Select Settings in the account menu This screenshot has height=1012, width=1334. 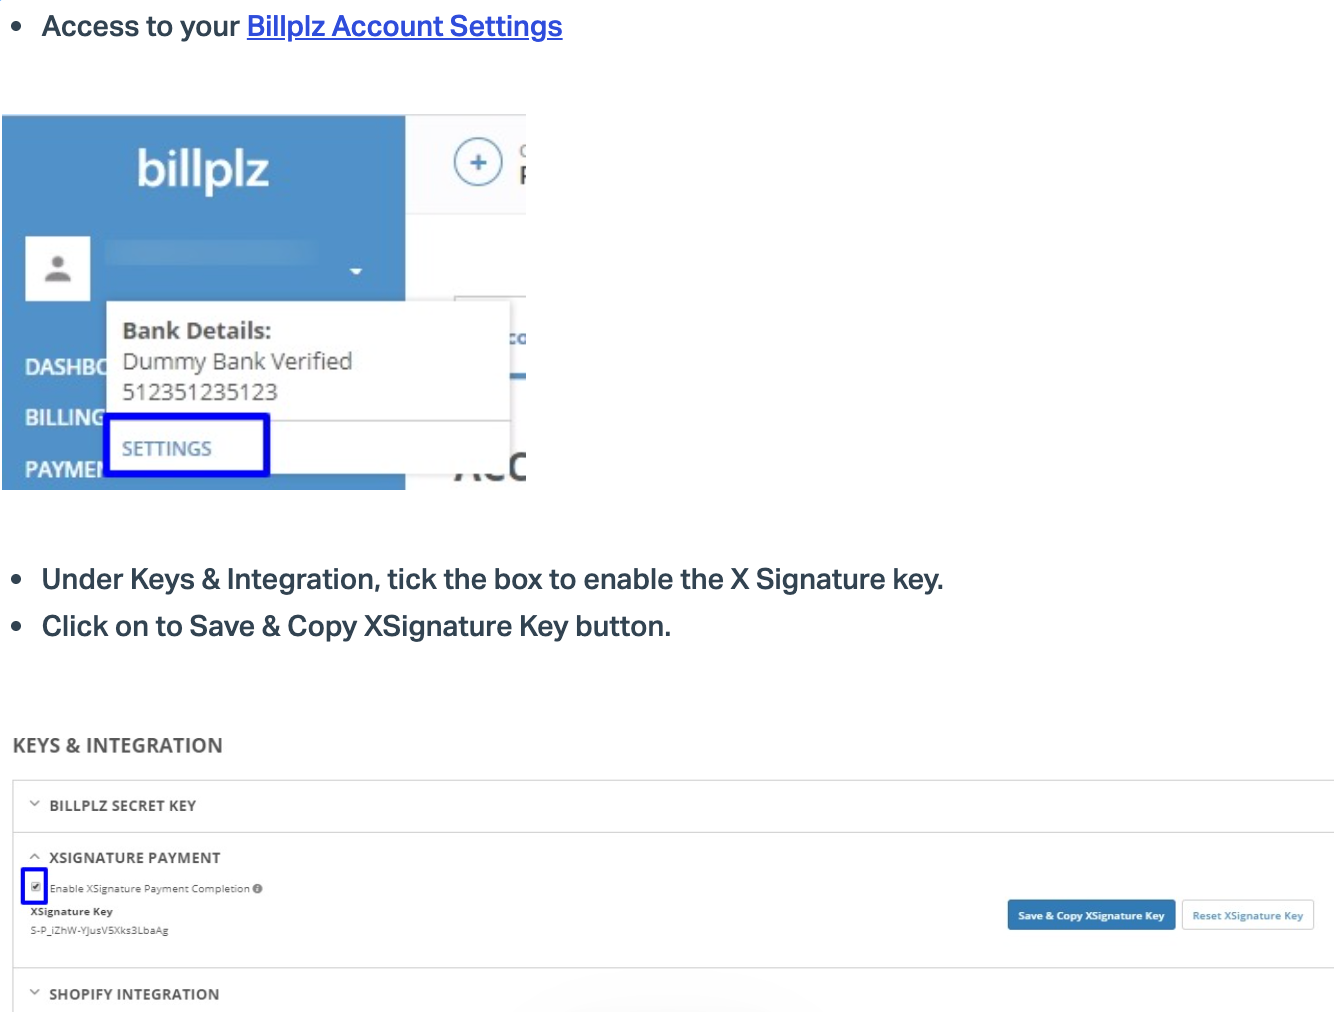pyautogui.click(x=167, y=448)
